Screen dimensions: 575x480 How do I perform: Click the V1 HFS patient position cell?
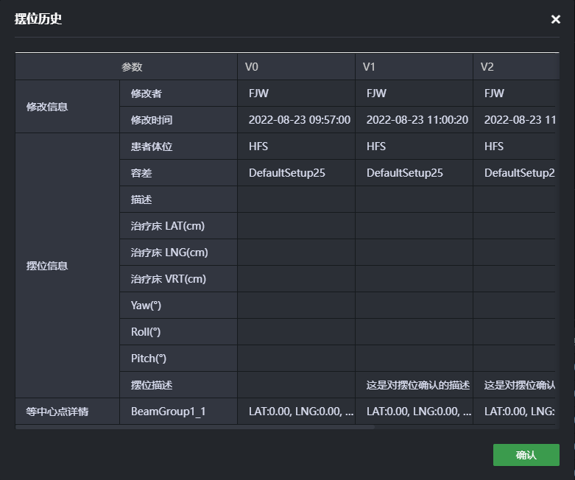click(414, 146)
